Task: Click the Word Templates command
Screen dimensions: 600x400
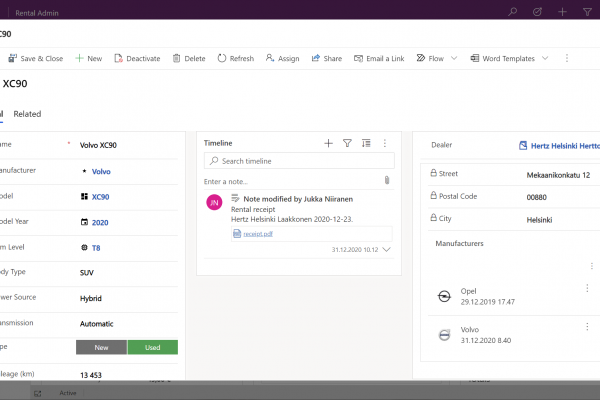Action: [502, 58]
